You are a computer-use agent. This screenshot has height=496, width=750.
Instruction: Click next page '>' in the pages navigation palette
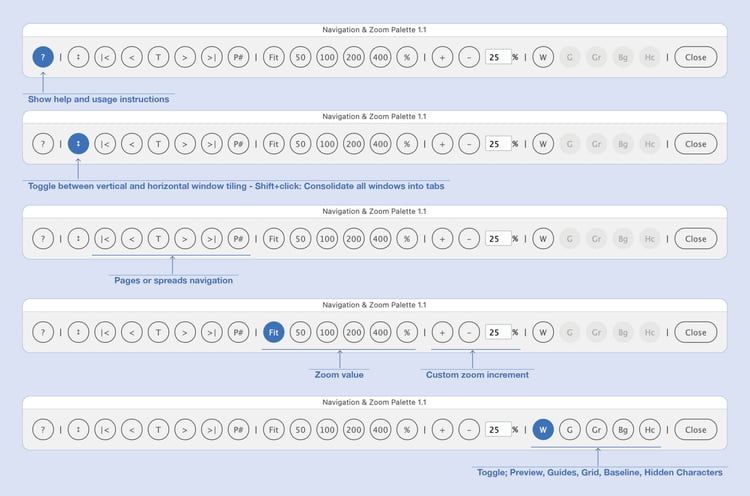click(x=185, y=239)
